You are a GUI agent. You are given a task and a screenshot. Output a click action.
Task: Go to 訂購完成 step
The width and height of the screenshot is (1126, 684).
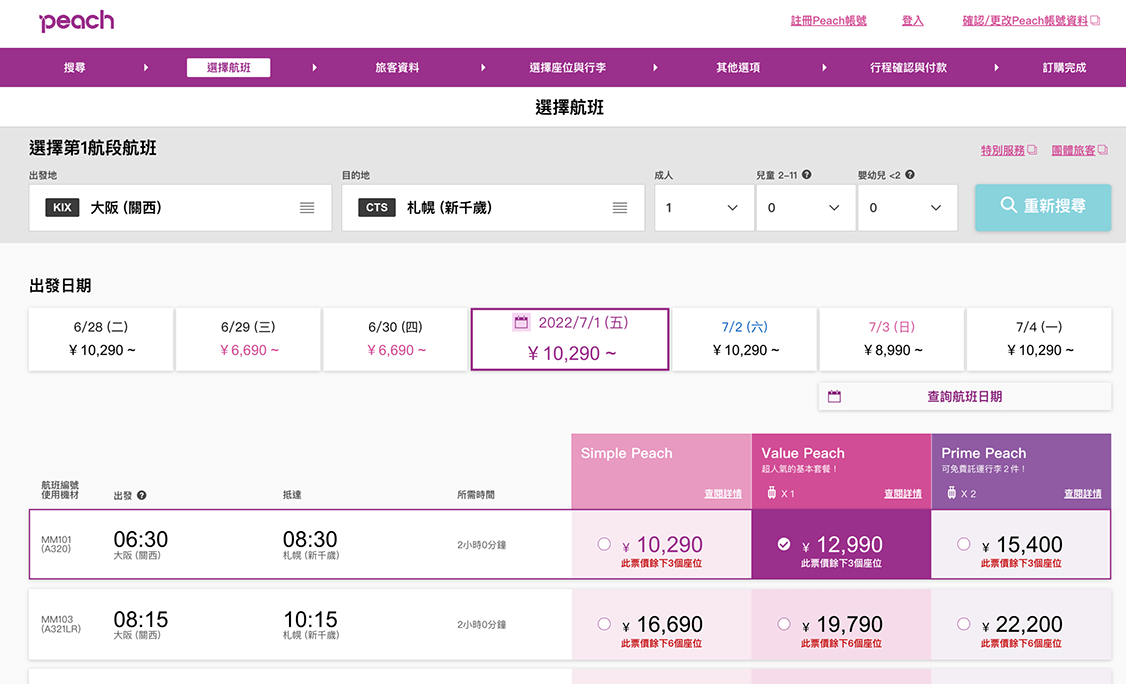[x=1064, y=68]
